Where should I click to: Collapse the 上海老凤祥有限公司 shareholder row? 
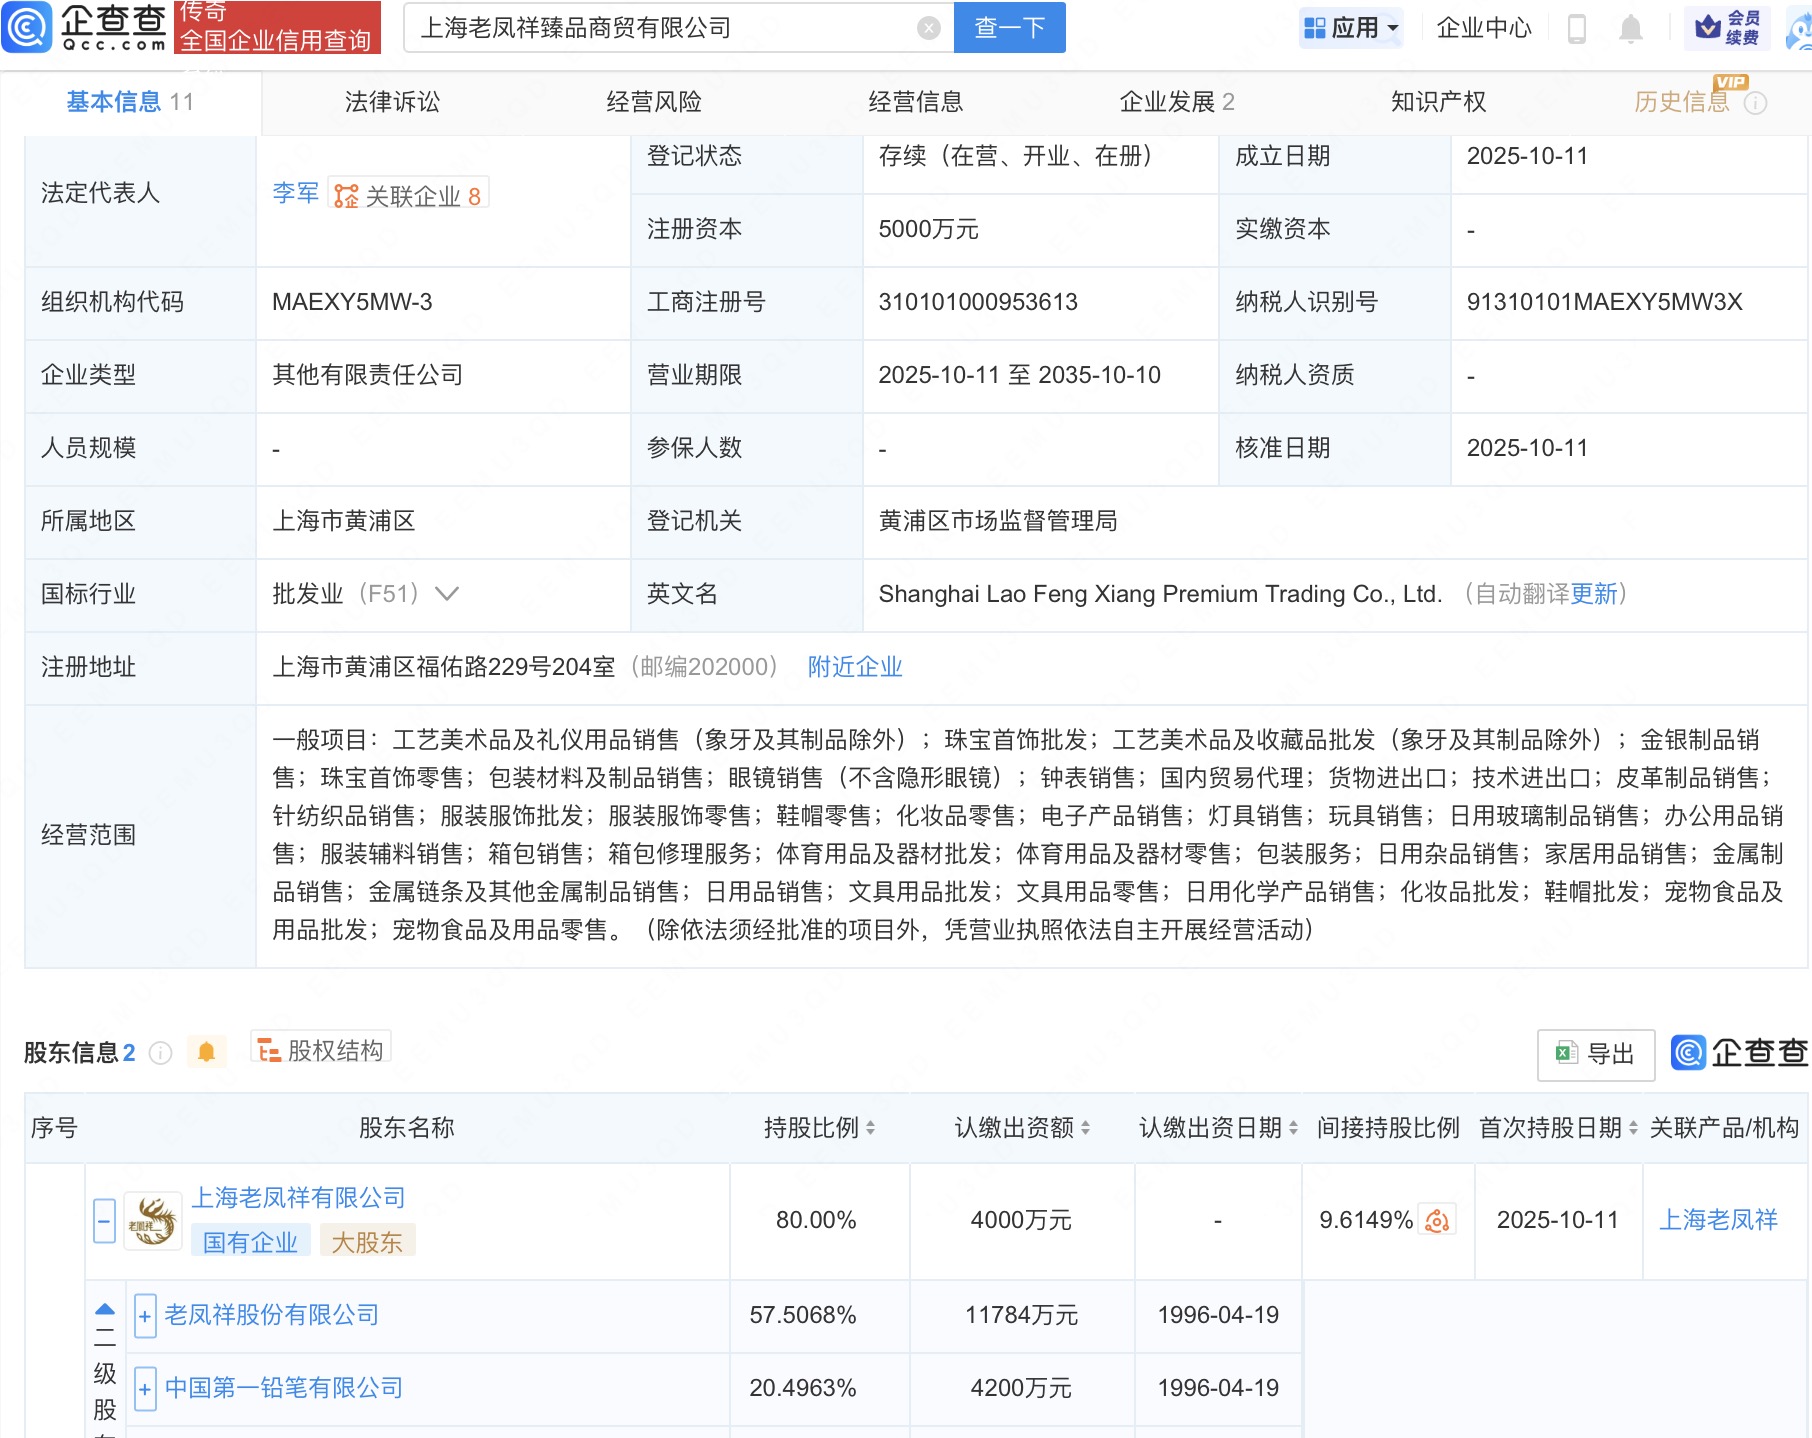pos(104,1221)
